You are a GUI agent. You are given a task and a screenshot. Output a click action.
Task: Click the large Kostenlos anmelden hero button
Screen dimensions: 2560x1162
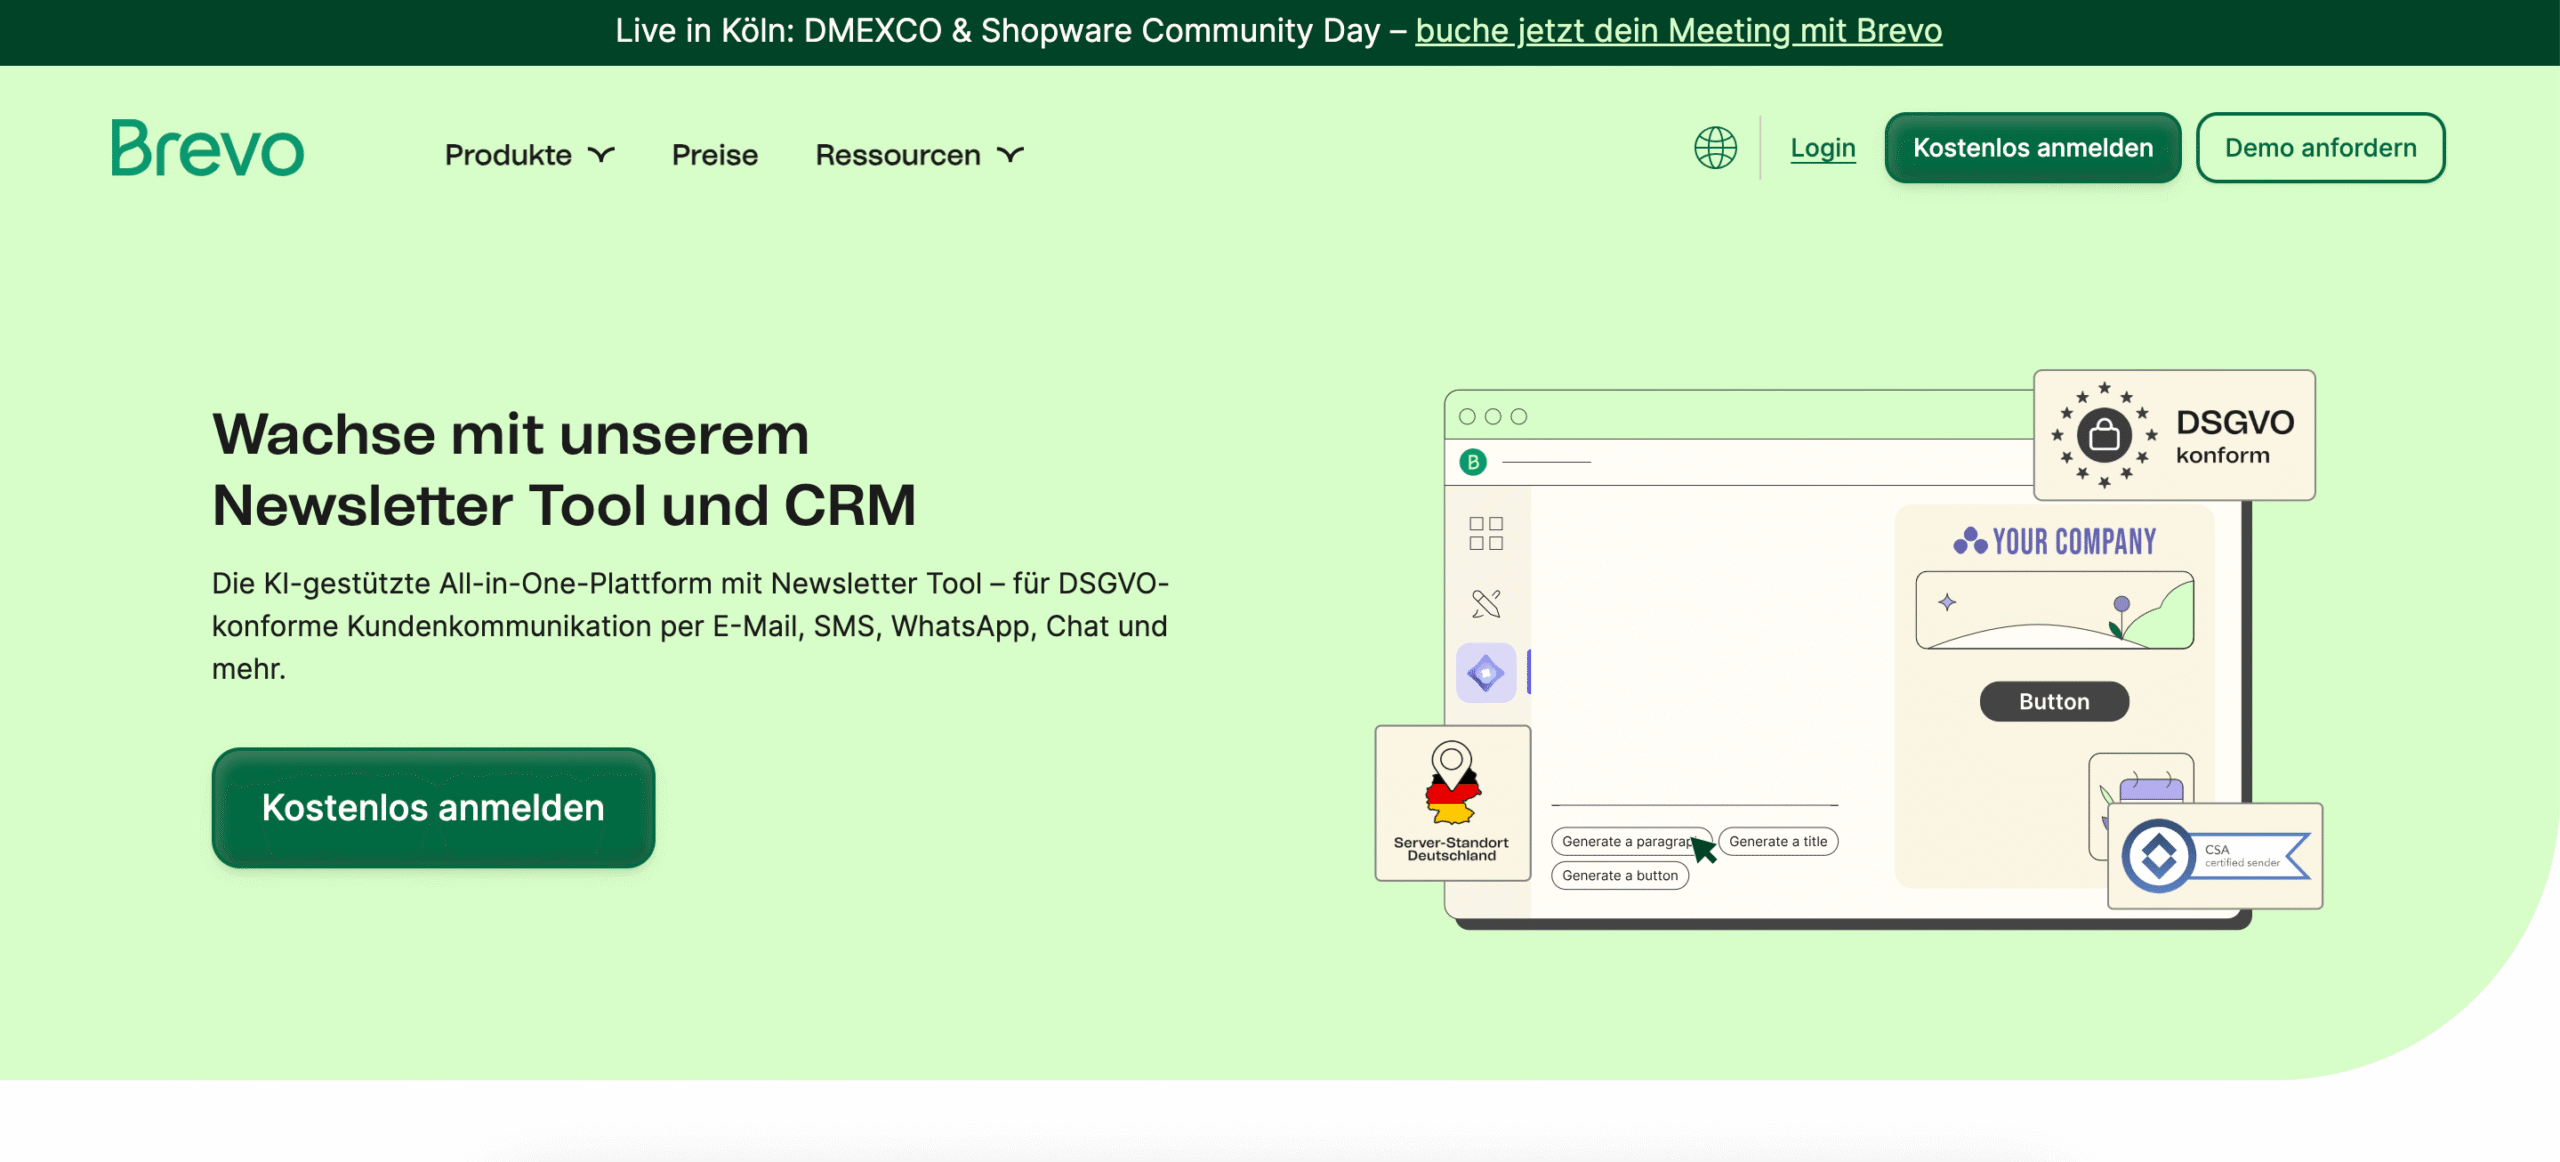click(x=433, y=808)
